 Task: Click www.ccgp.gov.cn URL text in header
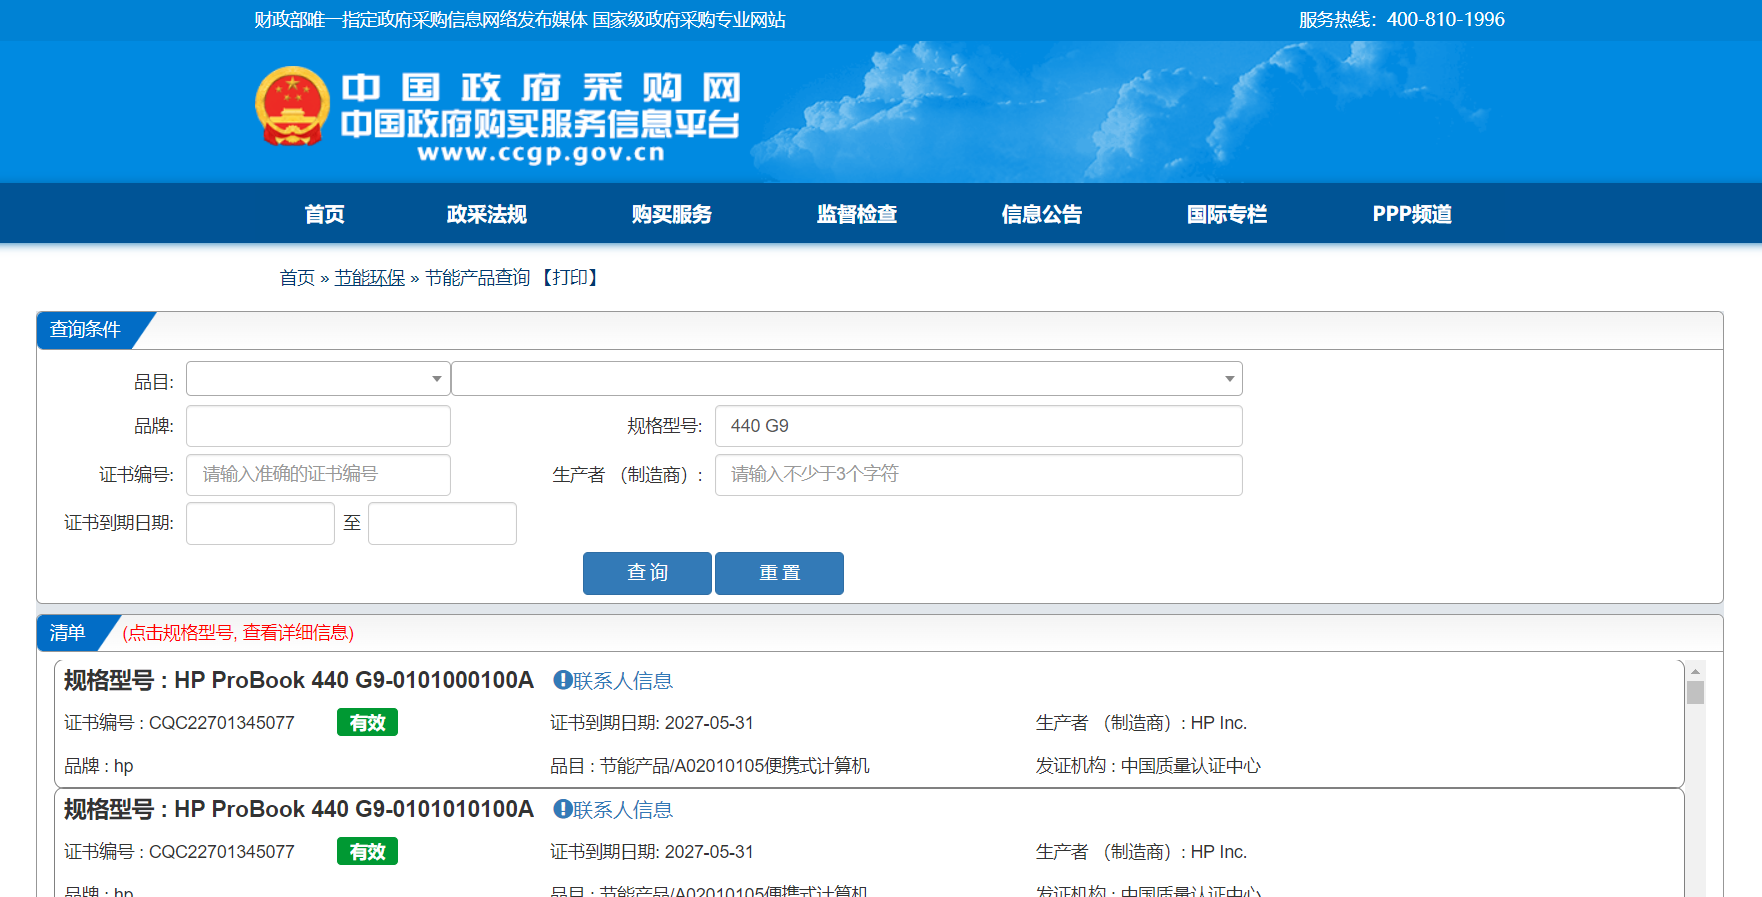tap(541, 154)
